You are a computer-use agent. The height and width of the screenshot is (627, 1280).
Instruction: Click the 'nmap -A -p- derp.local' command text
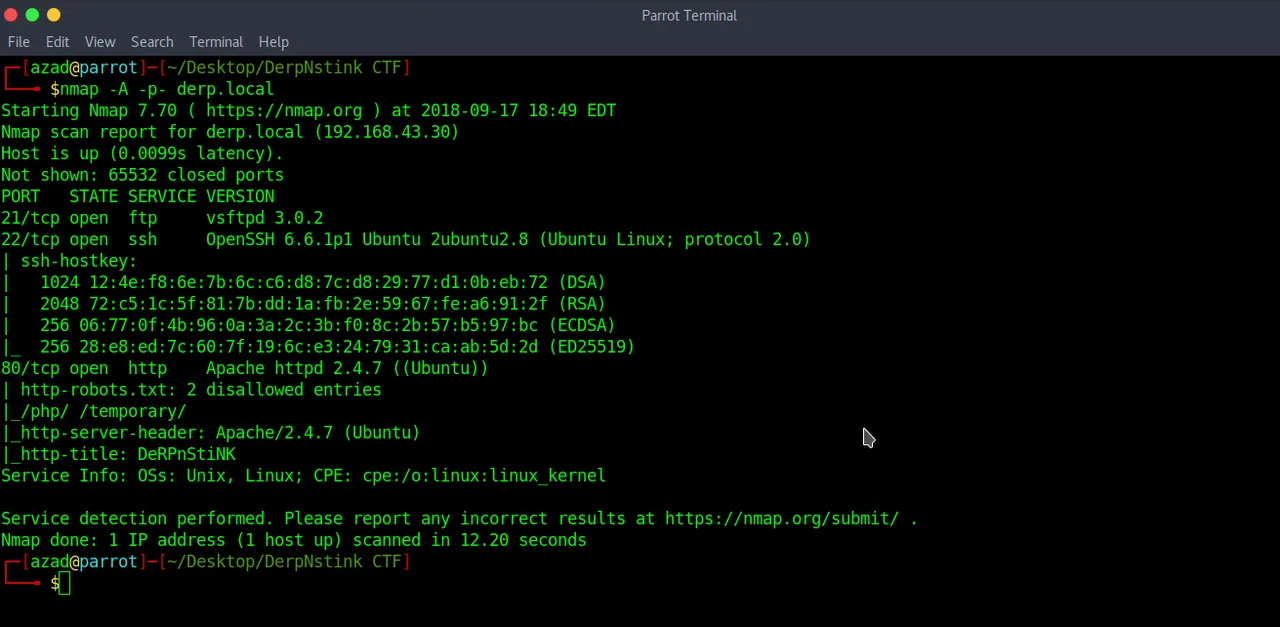point(167,89)
